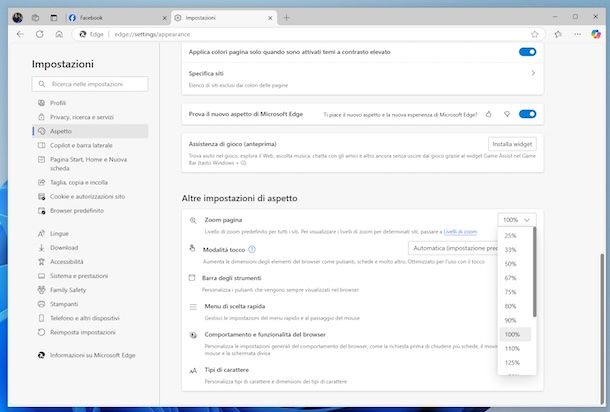This screenshot has height=412, width=610.
Task: Open Aspetto settings section
Action: tap(90, 131)
